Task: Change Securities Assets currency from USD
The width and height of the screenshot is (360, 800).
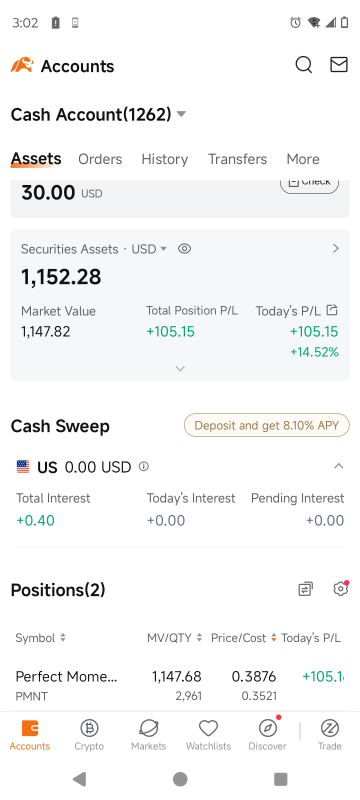Action: (x=149, y=249)
